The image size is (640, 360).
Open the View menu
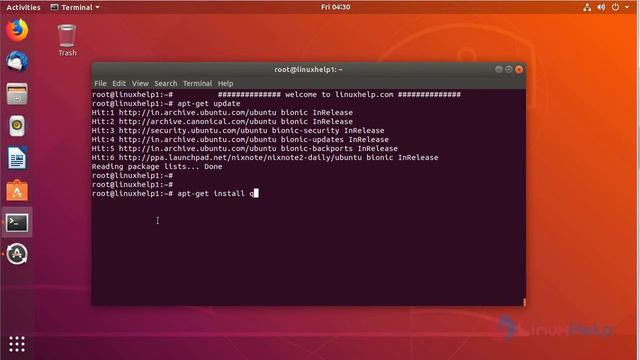point(140,83)
